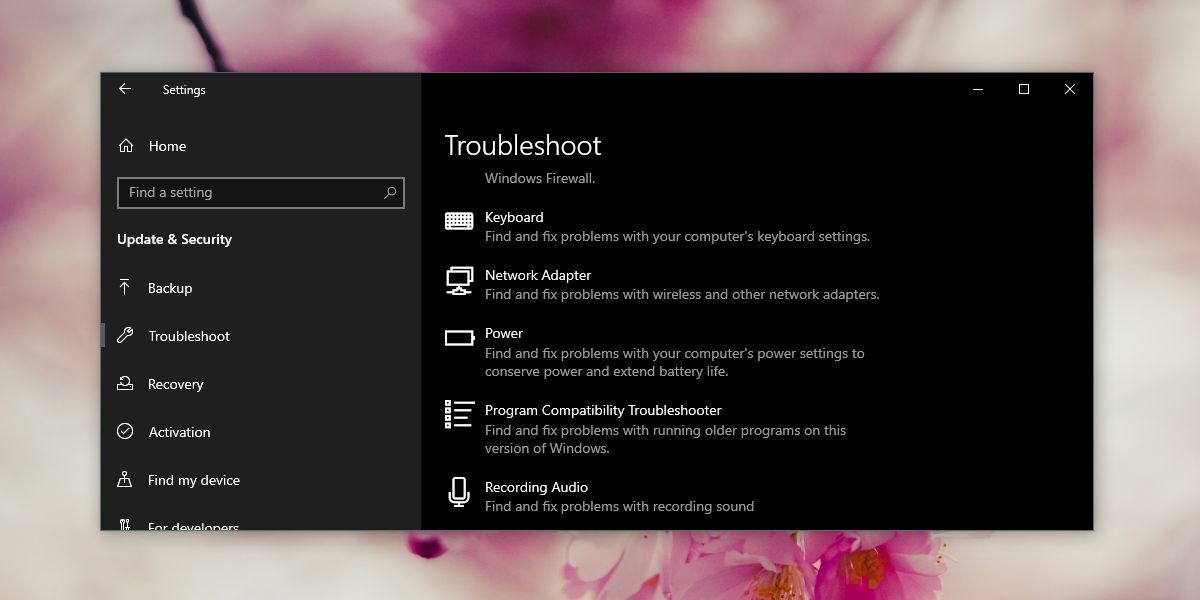The image size is (1200, 600).
Task: Select the Network Adapter monitor icon
Action: pos(459,281)
